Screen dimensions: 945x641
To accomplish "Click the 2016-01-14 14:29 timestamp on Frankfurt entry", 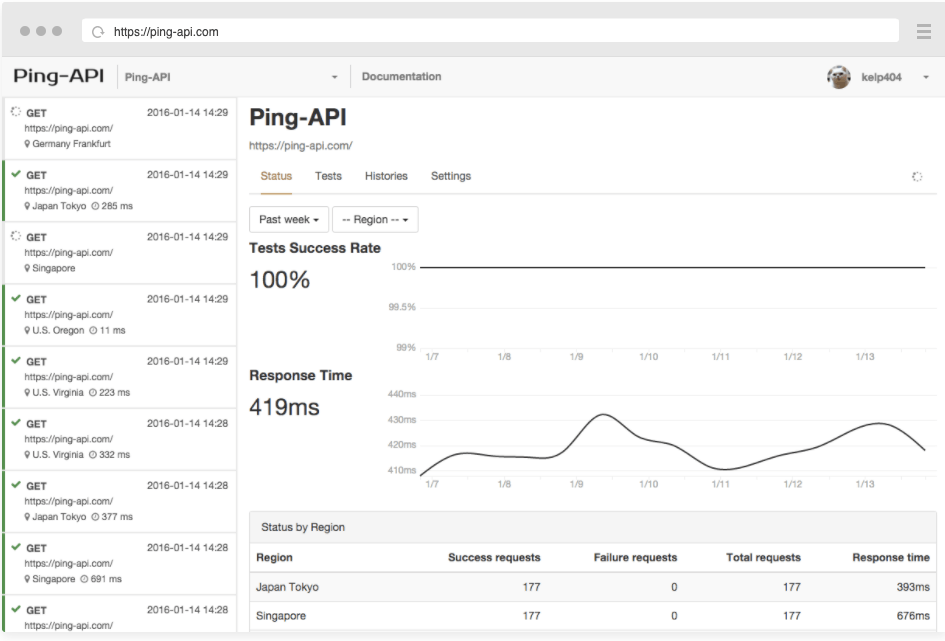I will coord(187,113).
